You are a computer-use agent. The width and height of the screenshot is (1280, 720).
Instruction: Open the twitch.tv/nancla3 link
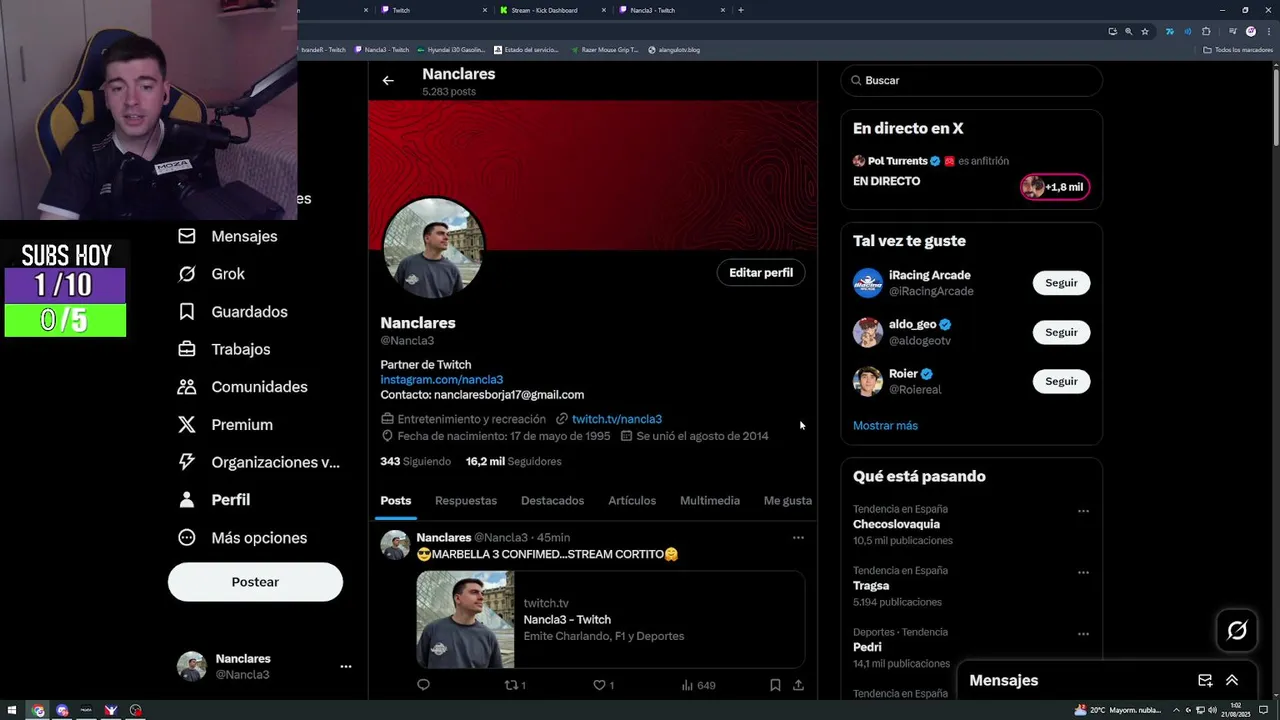click(x=617, y=419)
